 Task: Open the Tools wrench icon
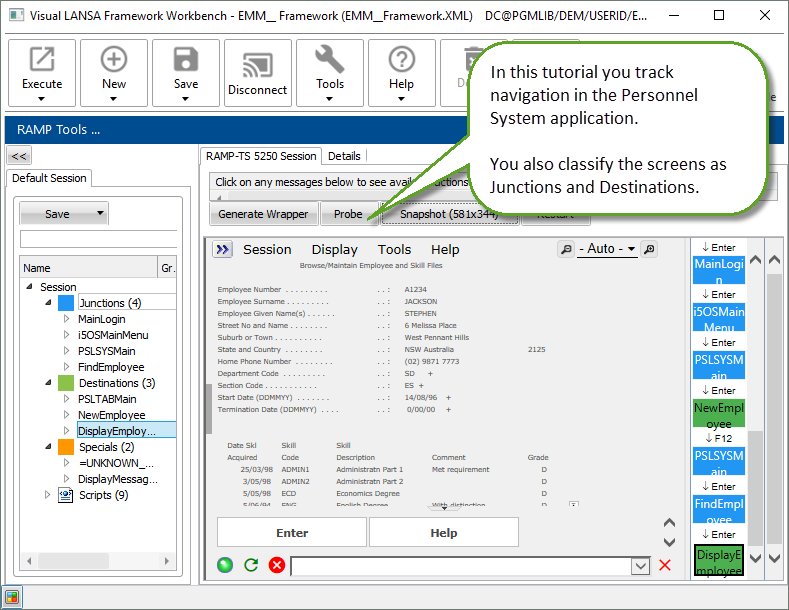[330, 60]
